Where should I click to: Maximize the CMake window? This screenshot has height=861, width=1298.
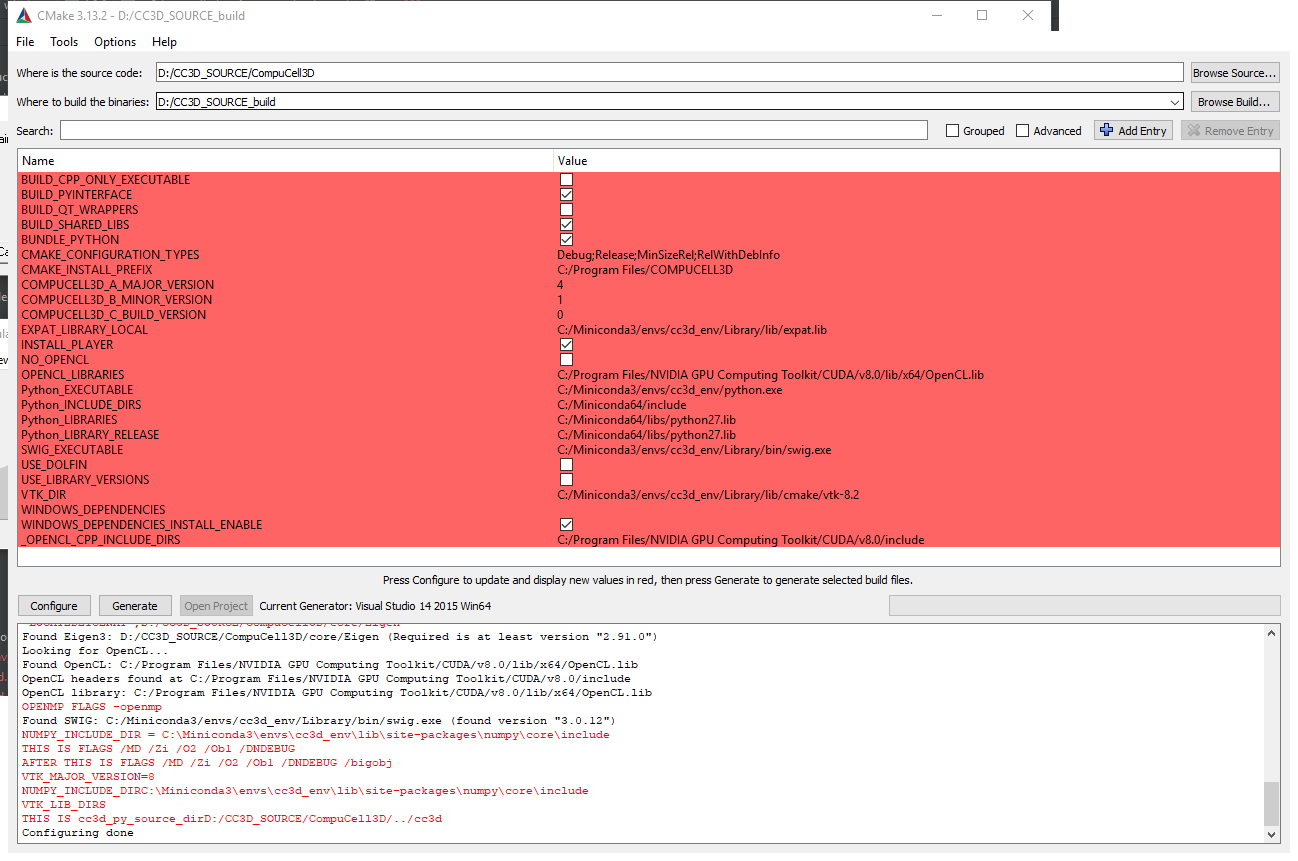coord(981,15)
